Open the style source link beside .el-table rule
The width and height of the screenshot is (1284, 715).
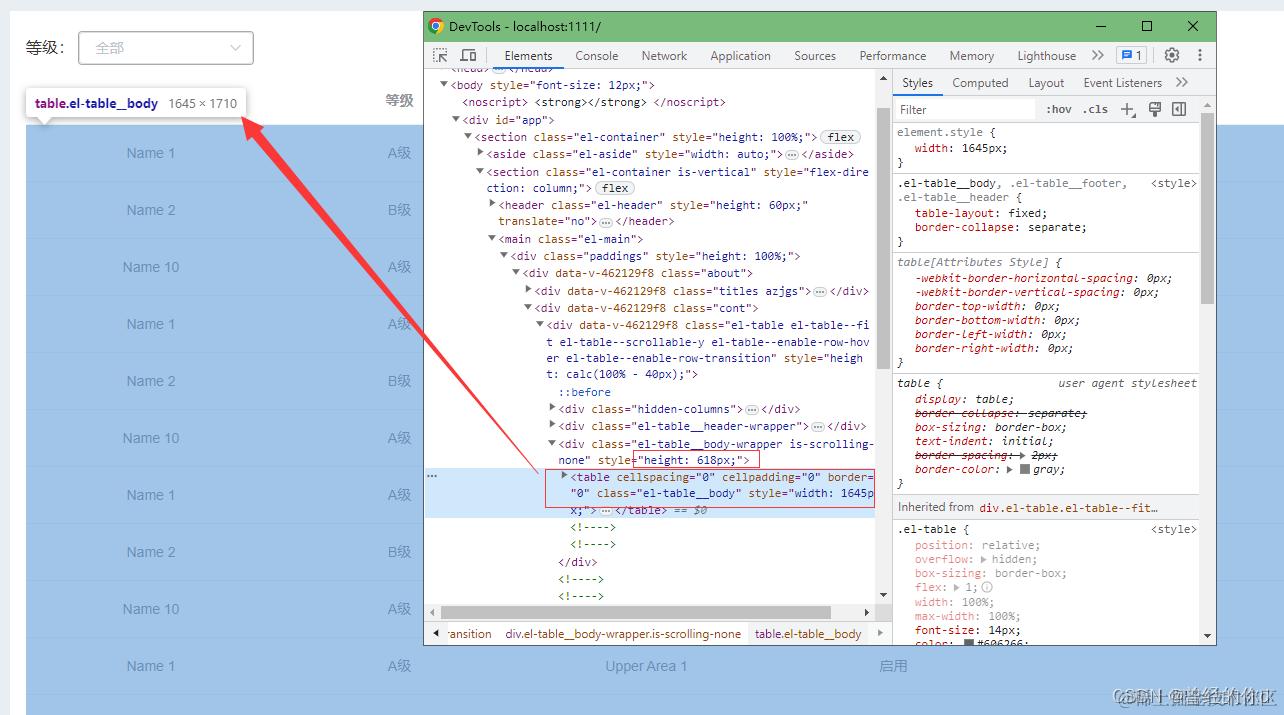tap(1173, 529)
